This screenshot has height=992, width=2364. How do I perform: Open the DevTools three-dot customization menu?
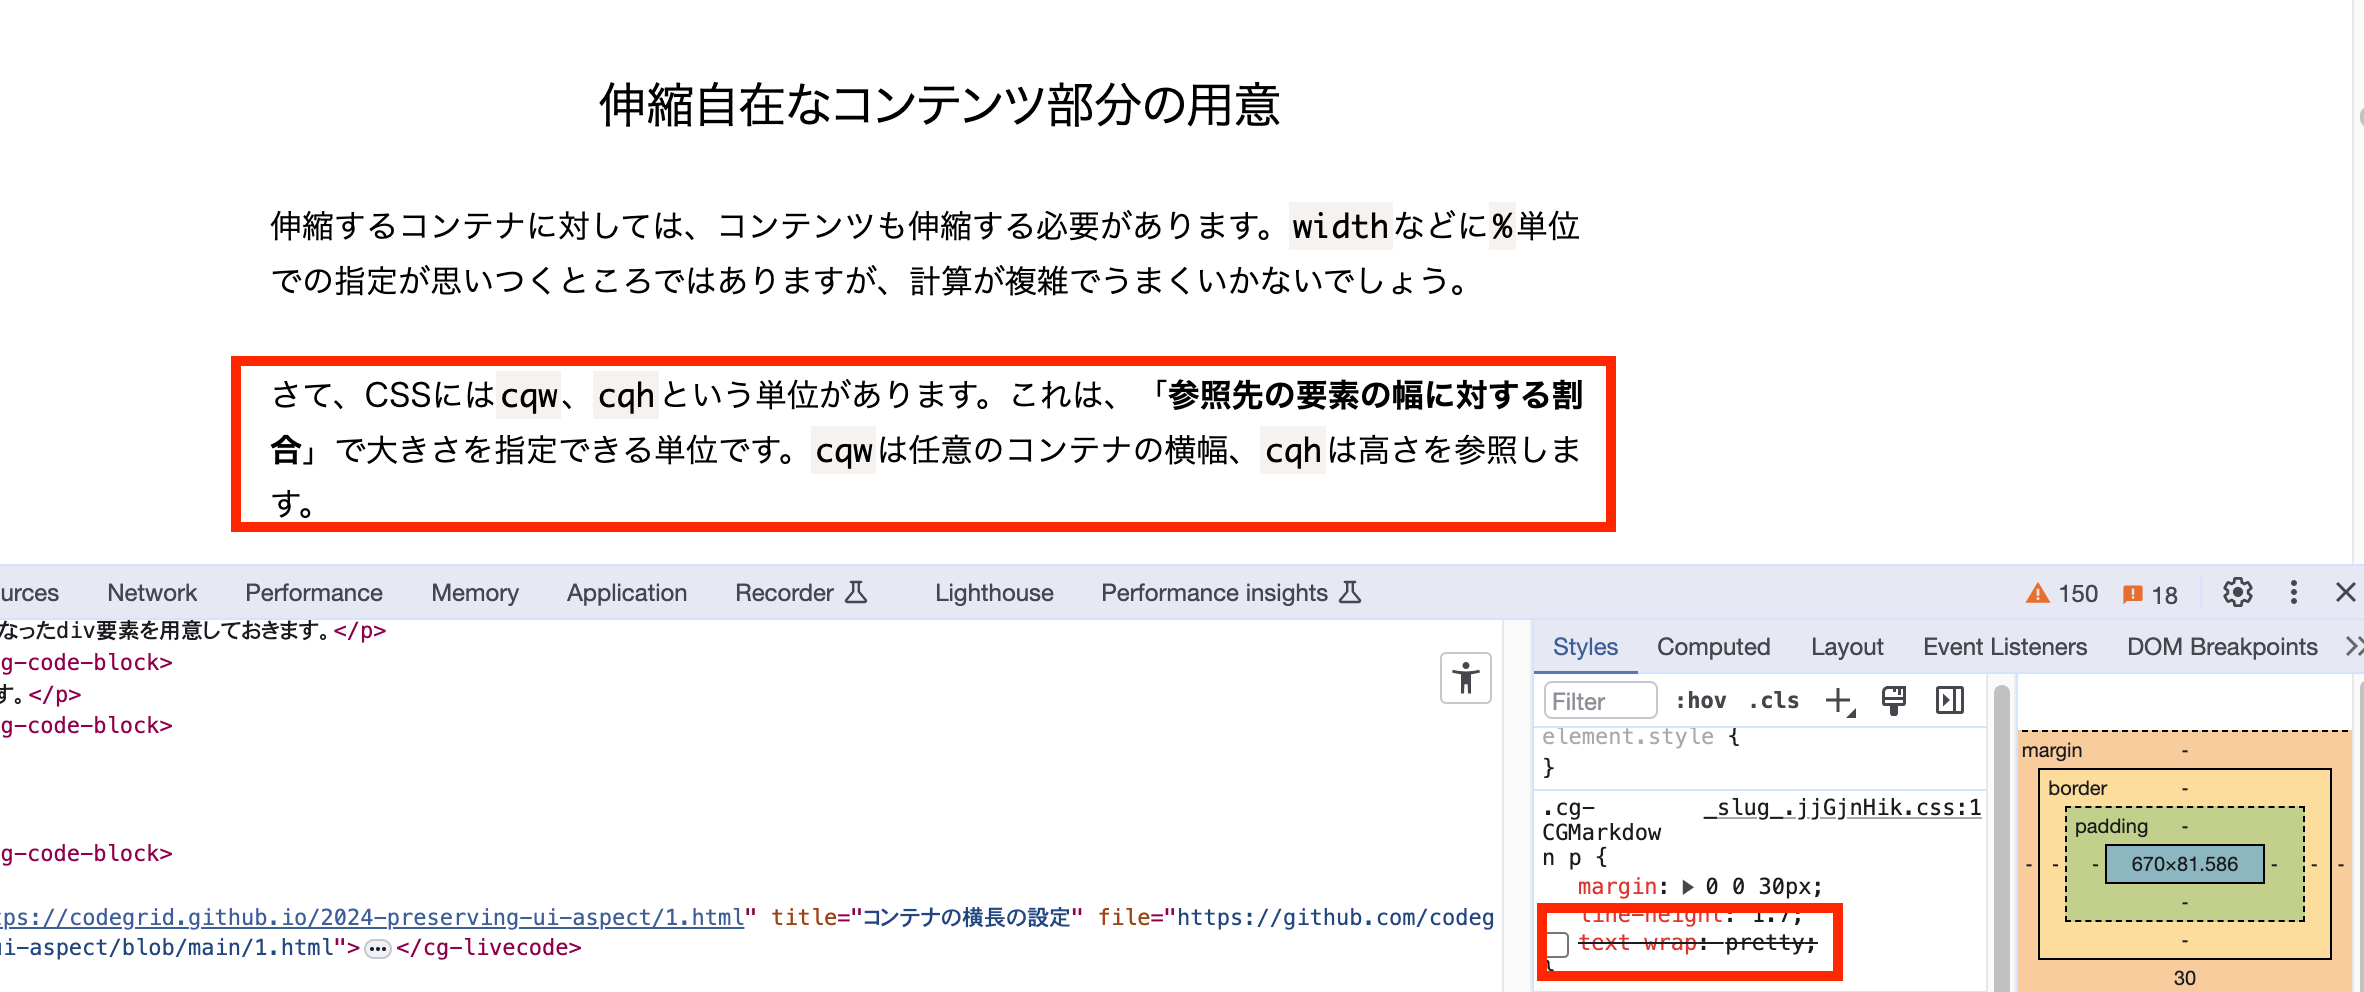point(2293,592)
